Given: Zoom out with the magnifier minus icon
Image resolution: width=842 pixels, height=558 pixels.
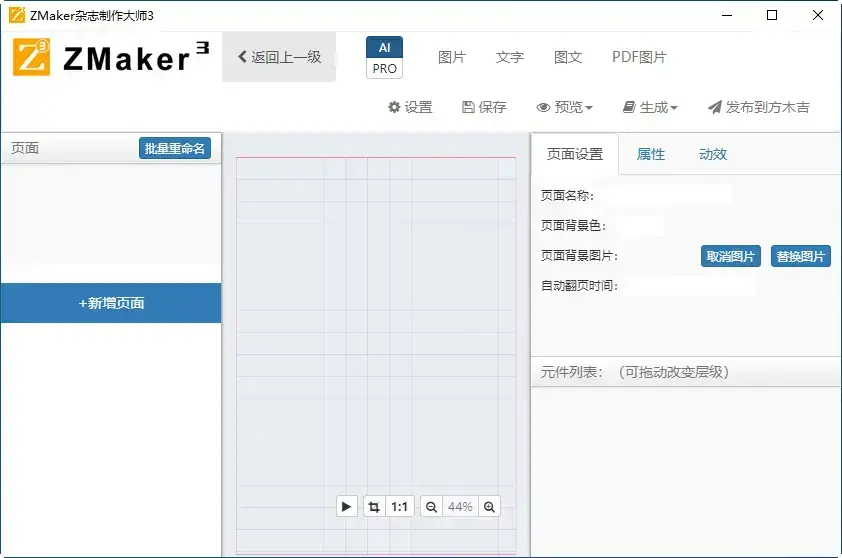Looking at the screenshot, I should tap(431, 506).
